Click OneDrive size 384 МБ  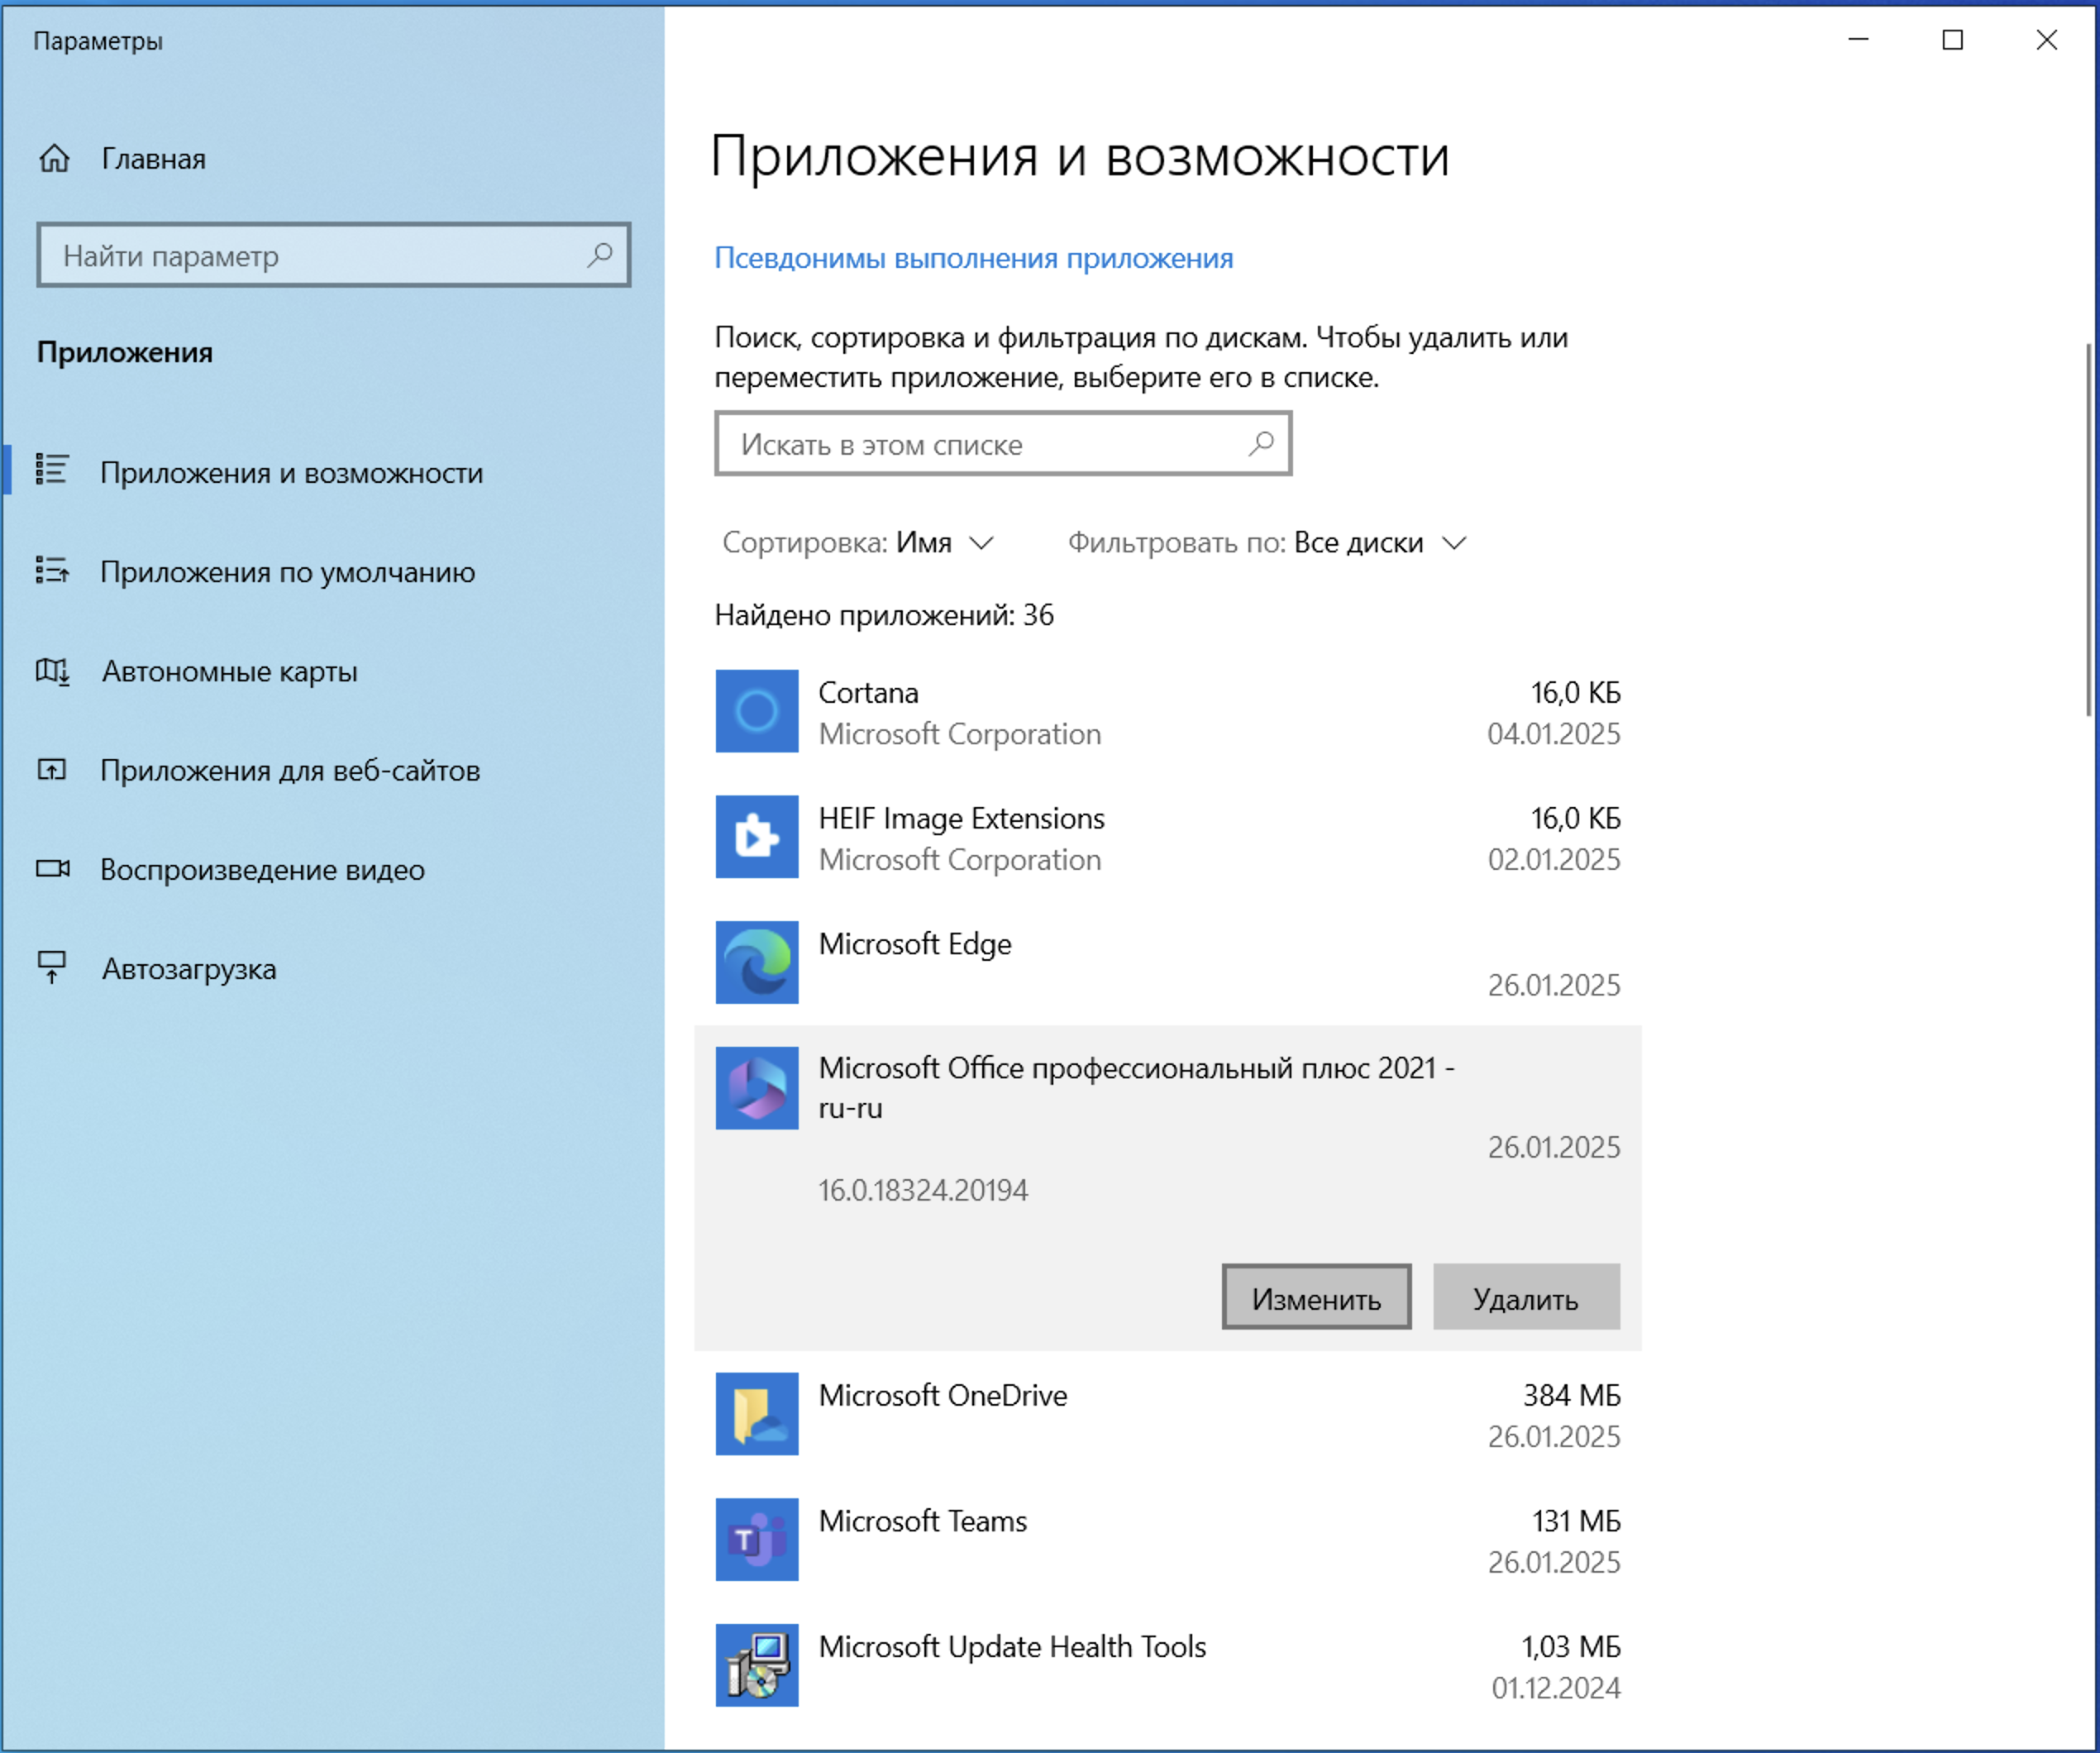click(x=1571, y=1395)
